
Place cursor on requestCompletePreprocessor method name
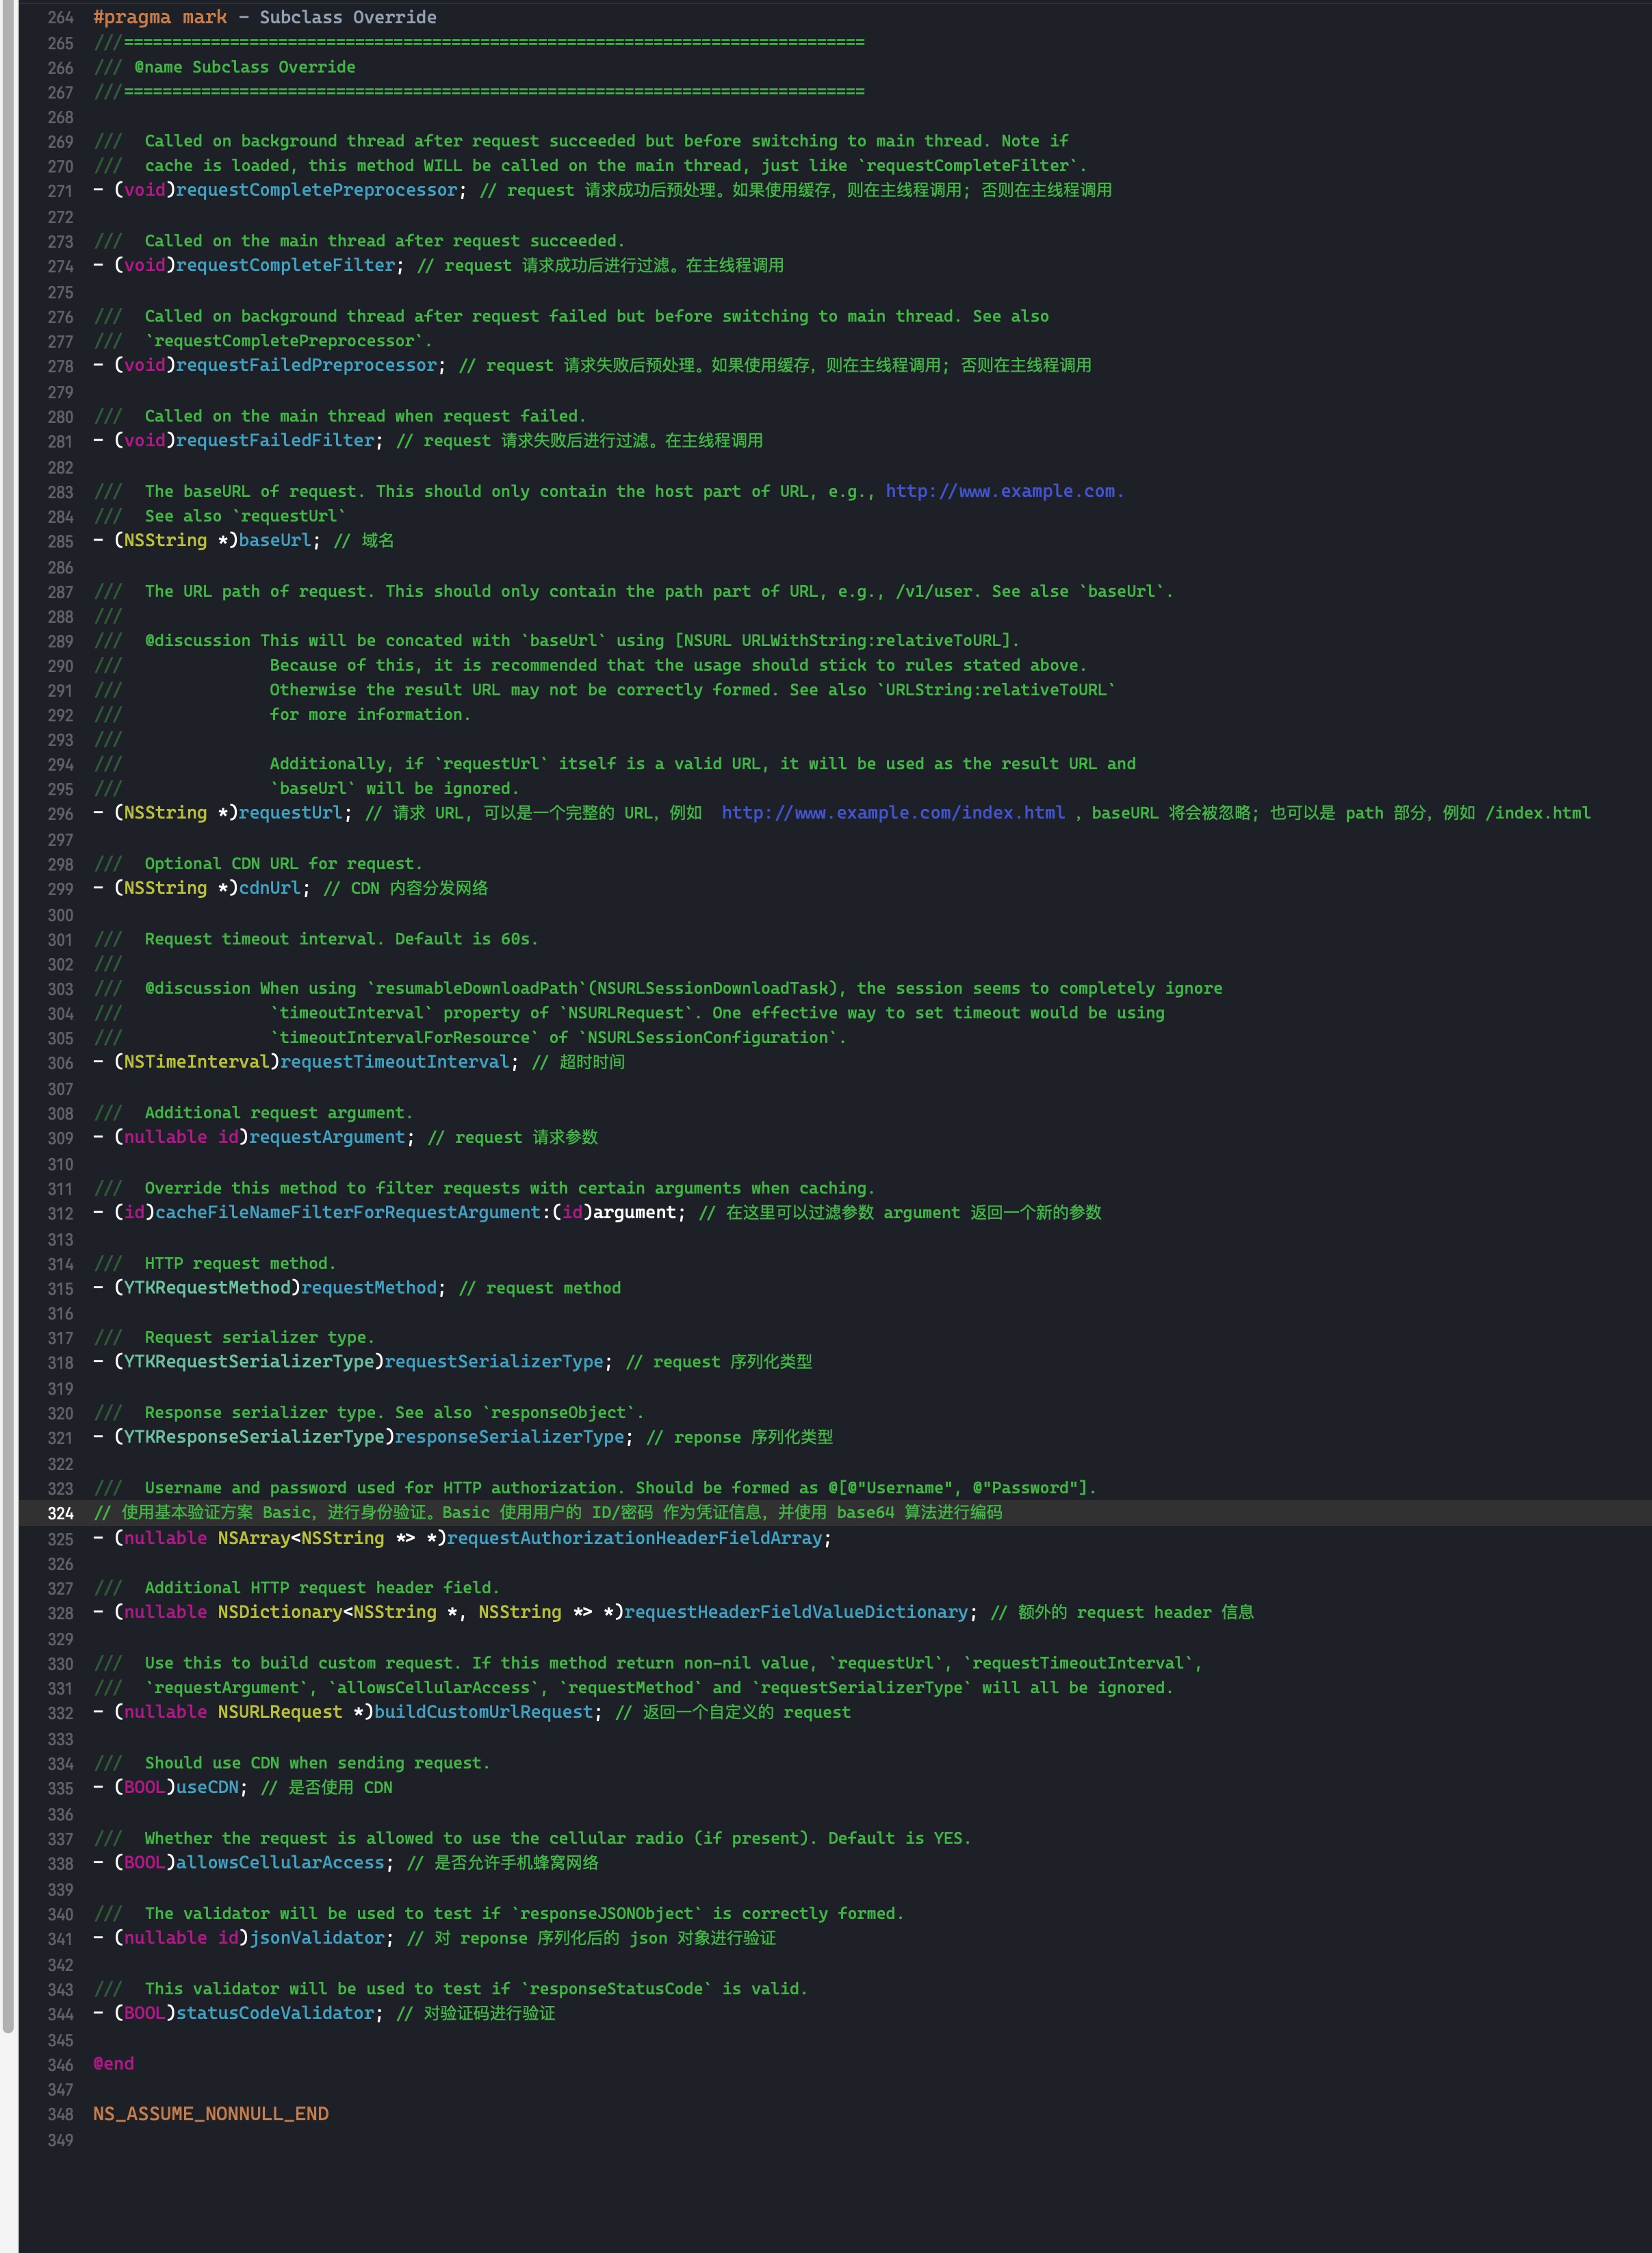316,190
